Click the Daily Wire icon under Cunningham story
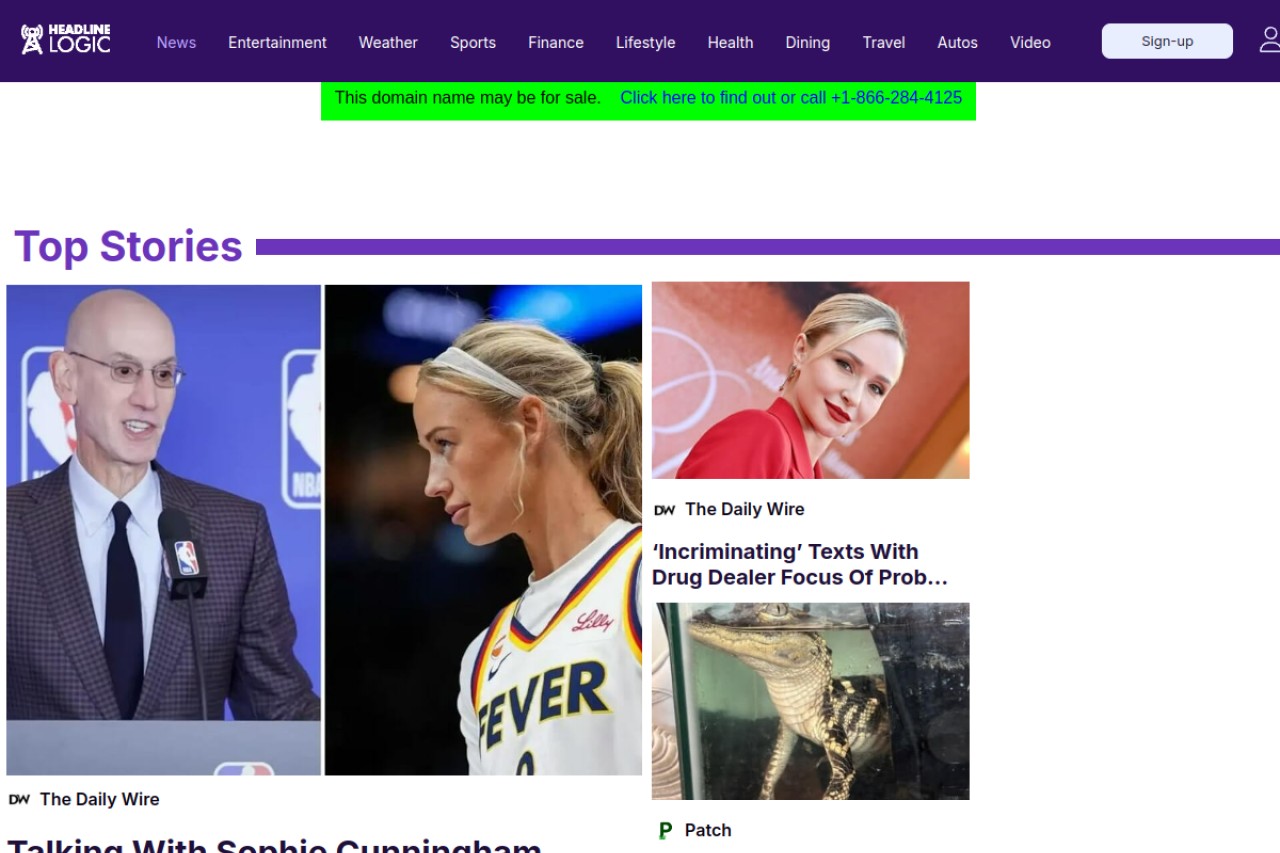1280x853 pixels. click(19, 799)
